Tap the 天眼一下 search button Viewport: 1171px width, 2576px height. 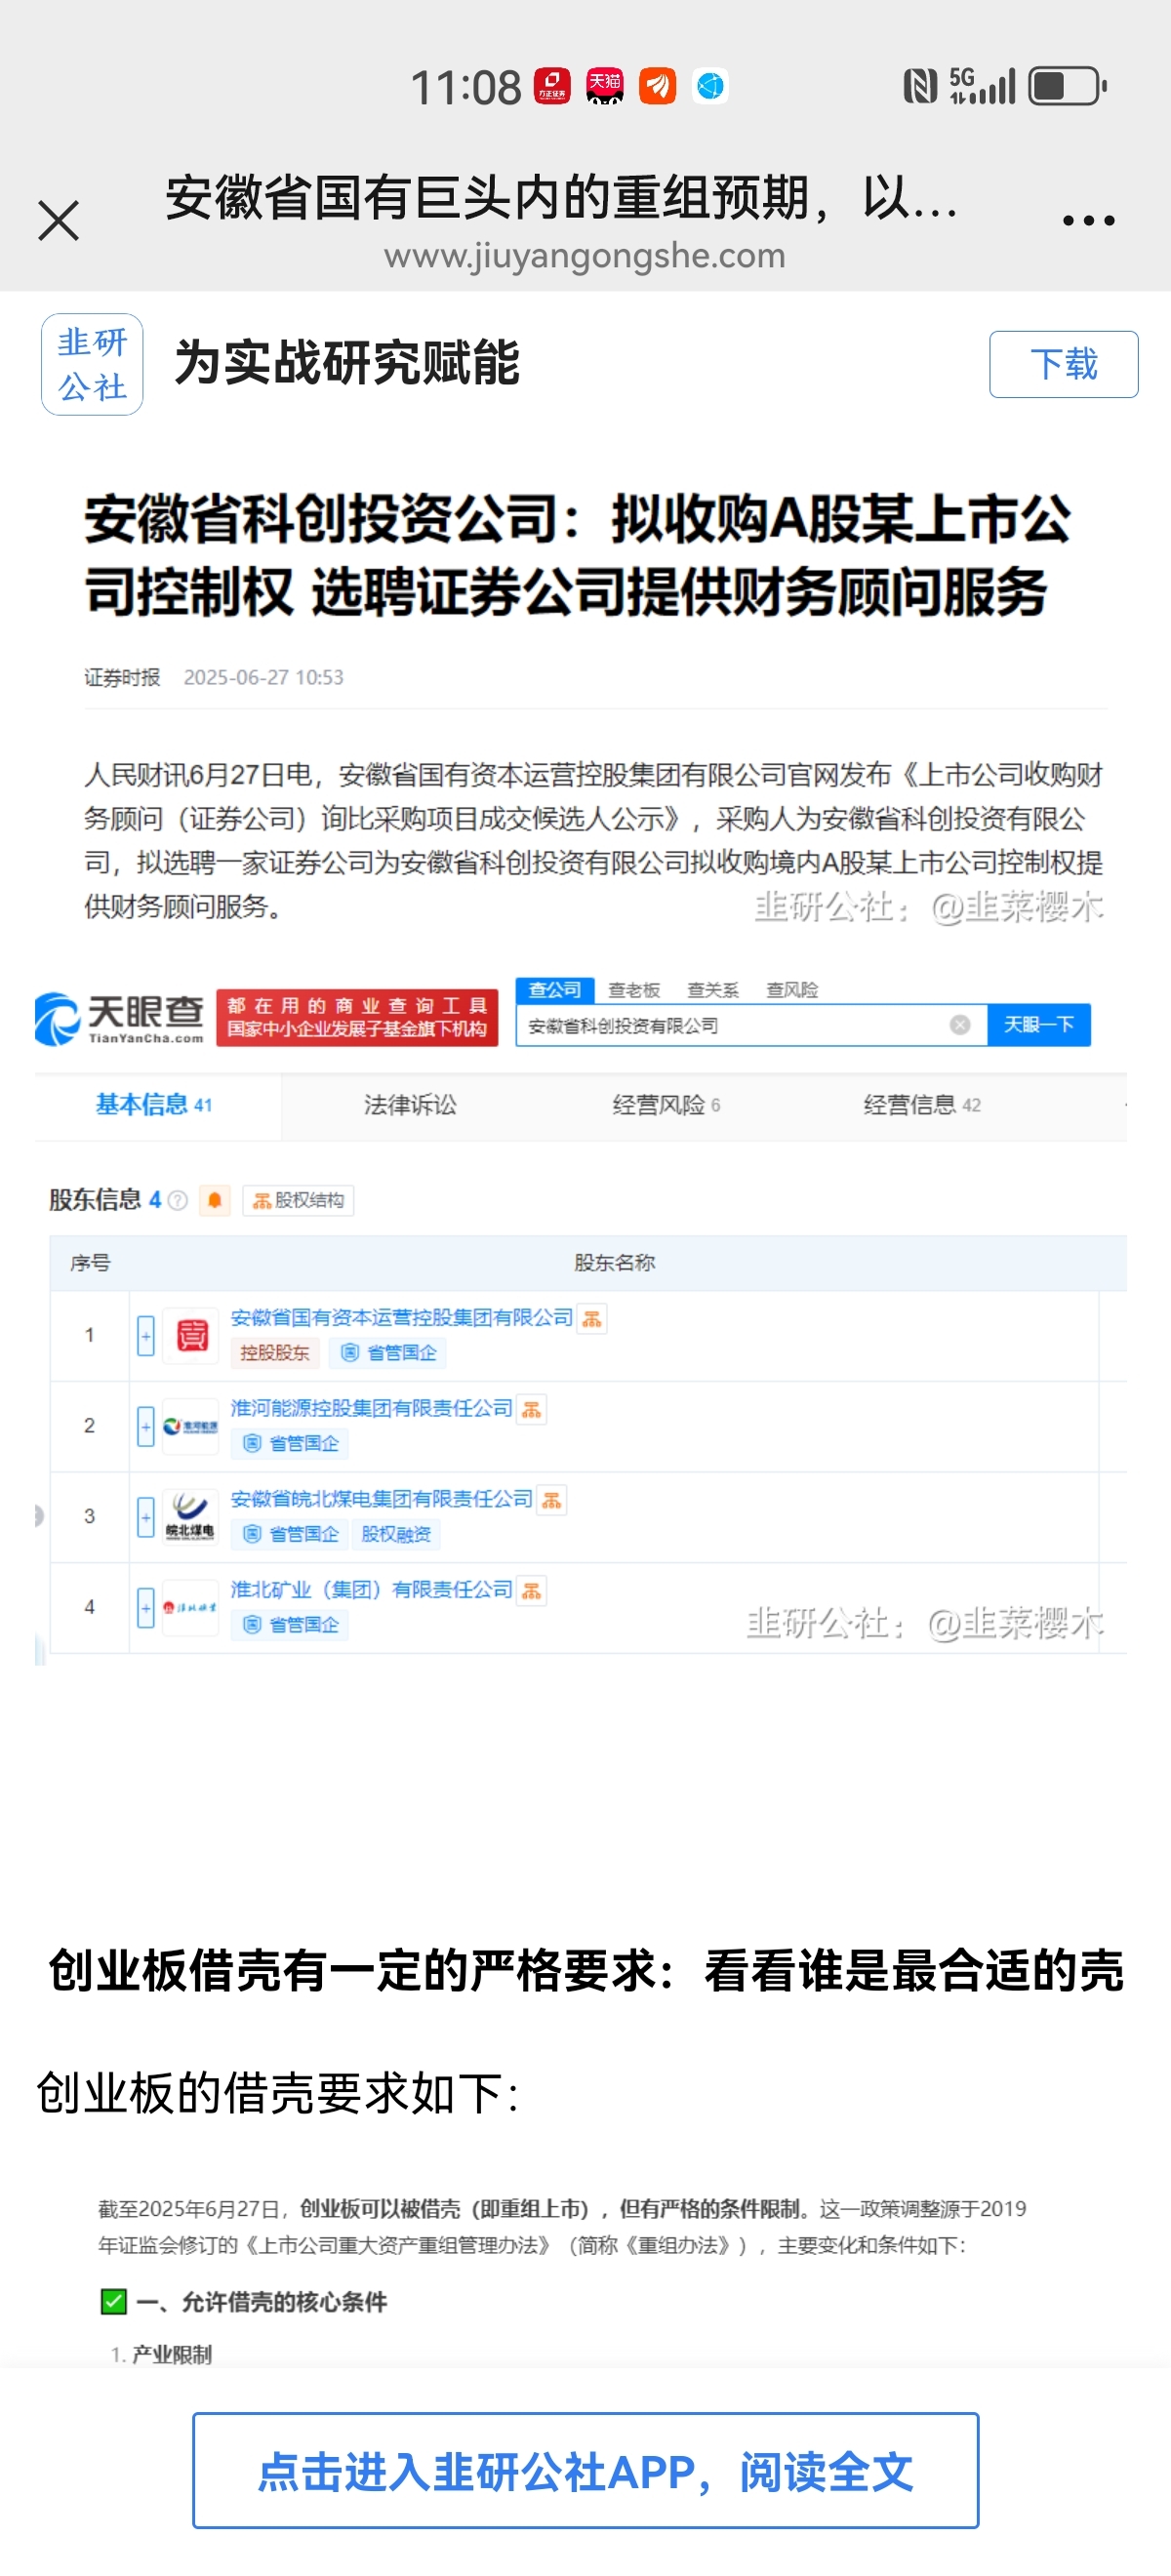tap(1039, 1025)
